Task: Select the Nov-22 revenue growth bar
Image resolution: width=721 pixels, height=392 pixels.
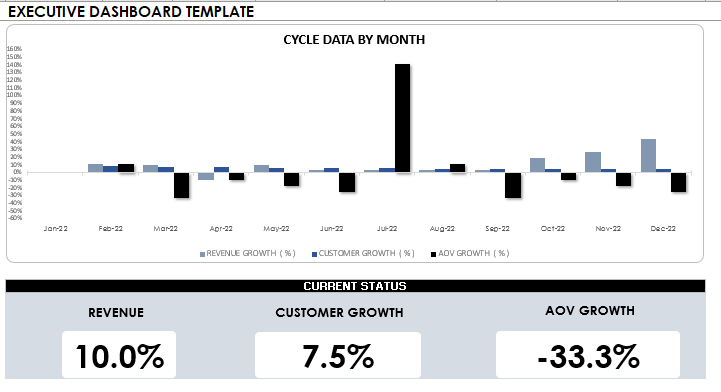Action: pyautogui.click(x=593, y=162)
